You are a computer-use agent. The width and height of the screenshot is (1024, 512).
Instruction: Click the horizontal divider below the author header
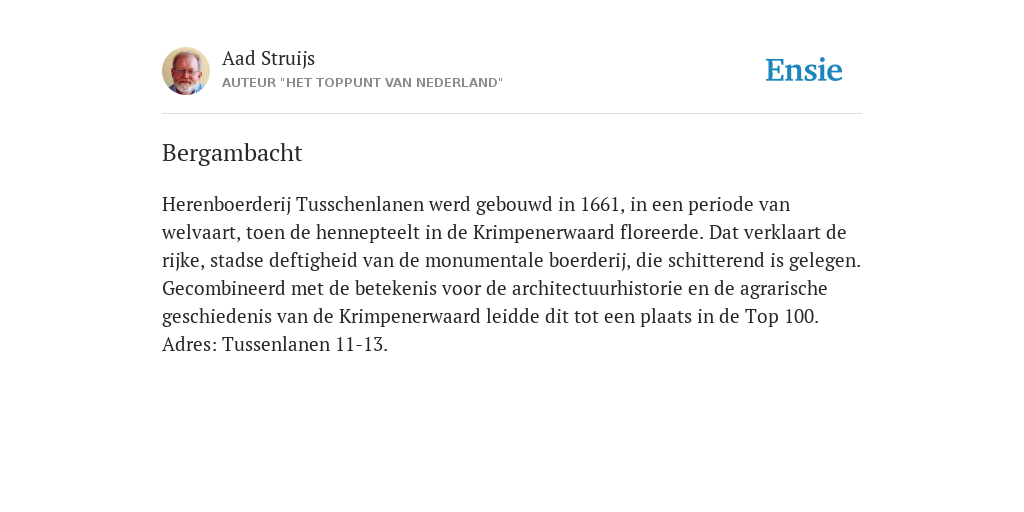coord(512,114)
